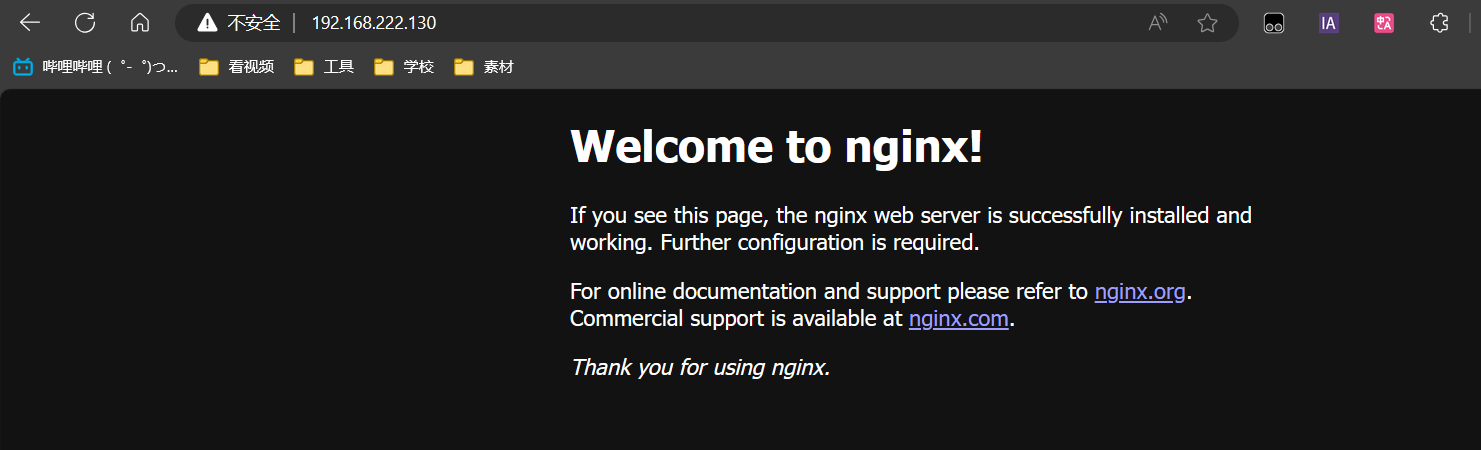Image resolution: width=1481 pixels, height=450 pixels.
Task: Follow the nginx.org link
Action: [x=1140, y=292]
